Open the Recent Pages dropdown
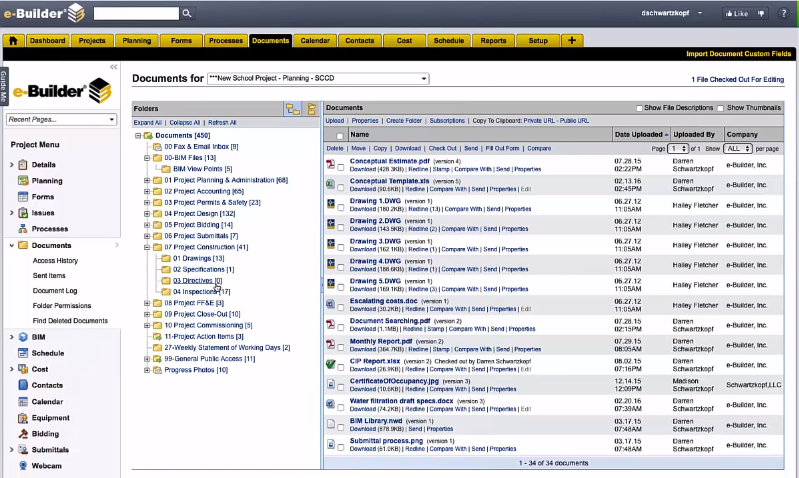The height and width of the screenshot is (478, 799). pos(62,120)
